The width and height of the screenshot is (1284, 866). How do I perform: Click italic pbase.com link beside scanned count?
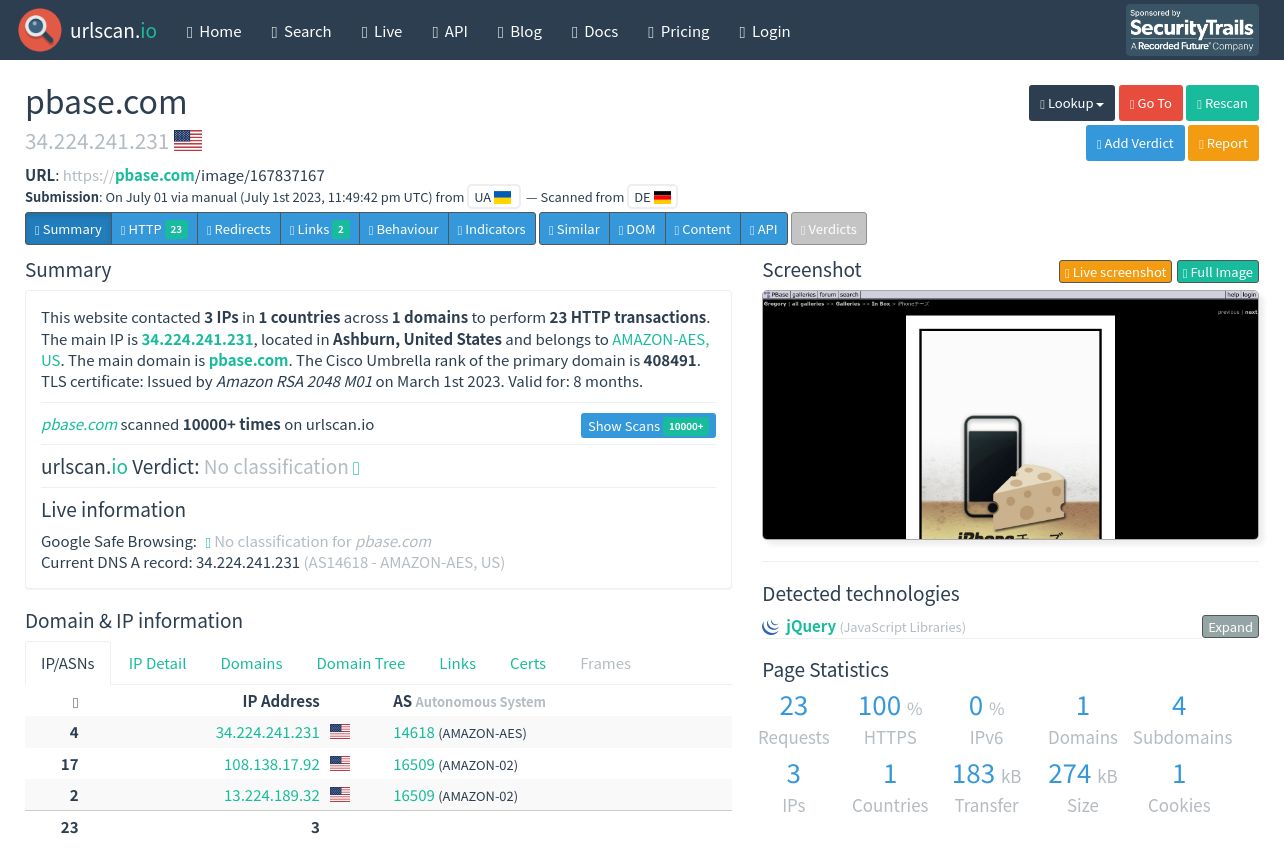click(x=79, y=424)
